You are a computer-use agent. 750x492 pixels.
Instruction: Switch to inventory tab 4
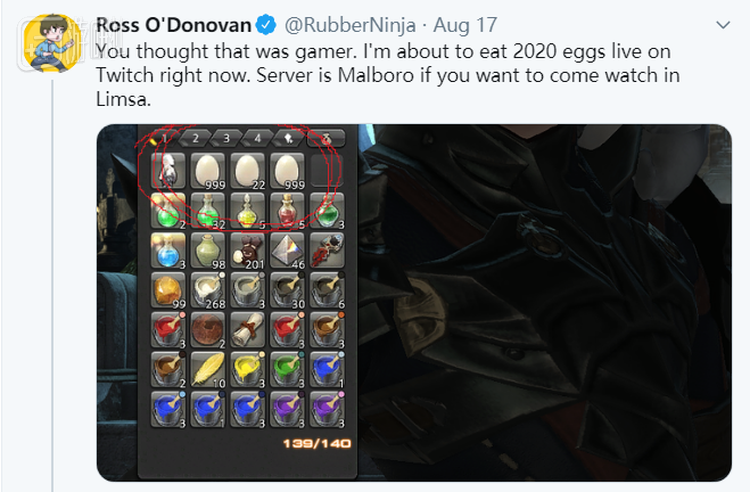(x=257, y=138)
